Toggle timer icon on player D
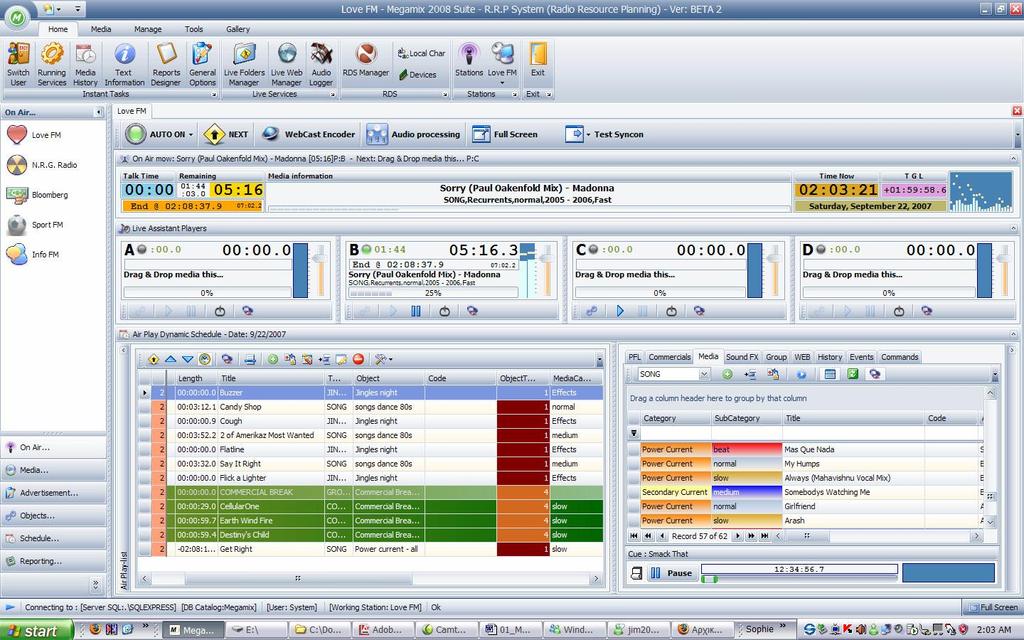The width and height of the screenshot is (1024, 640). [x=899, y=312]
